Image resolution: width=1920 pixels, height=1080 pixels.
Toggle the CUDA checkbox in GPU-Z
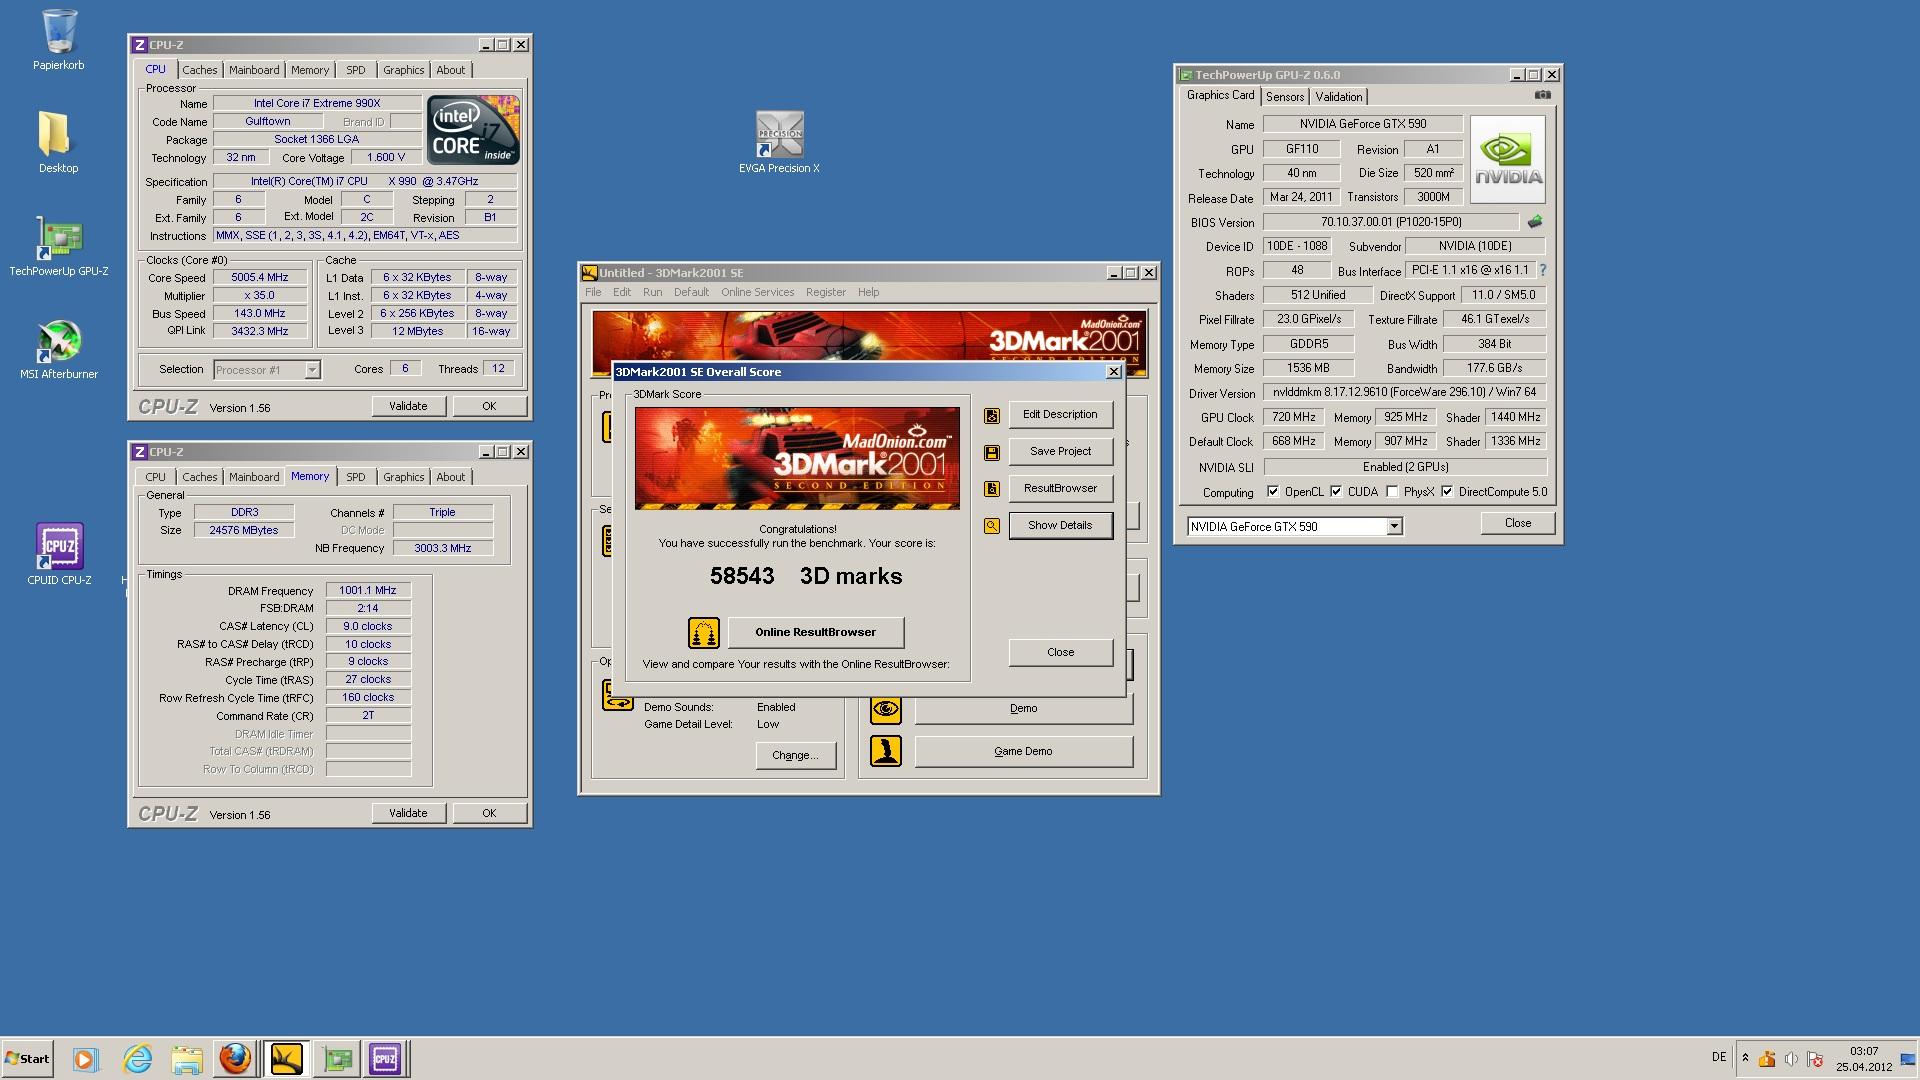[x=1336, y=492]
